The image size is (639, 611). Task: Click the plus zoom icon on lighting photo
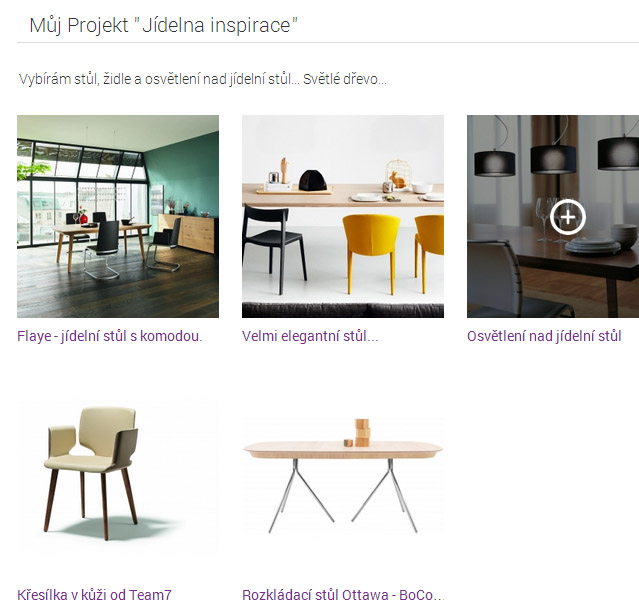[568, 217]
